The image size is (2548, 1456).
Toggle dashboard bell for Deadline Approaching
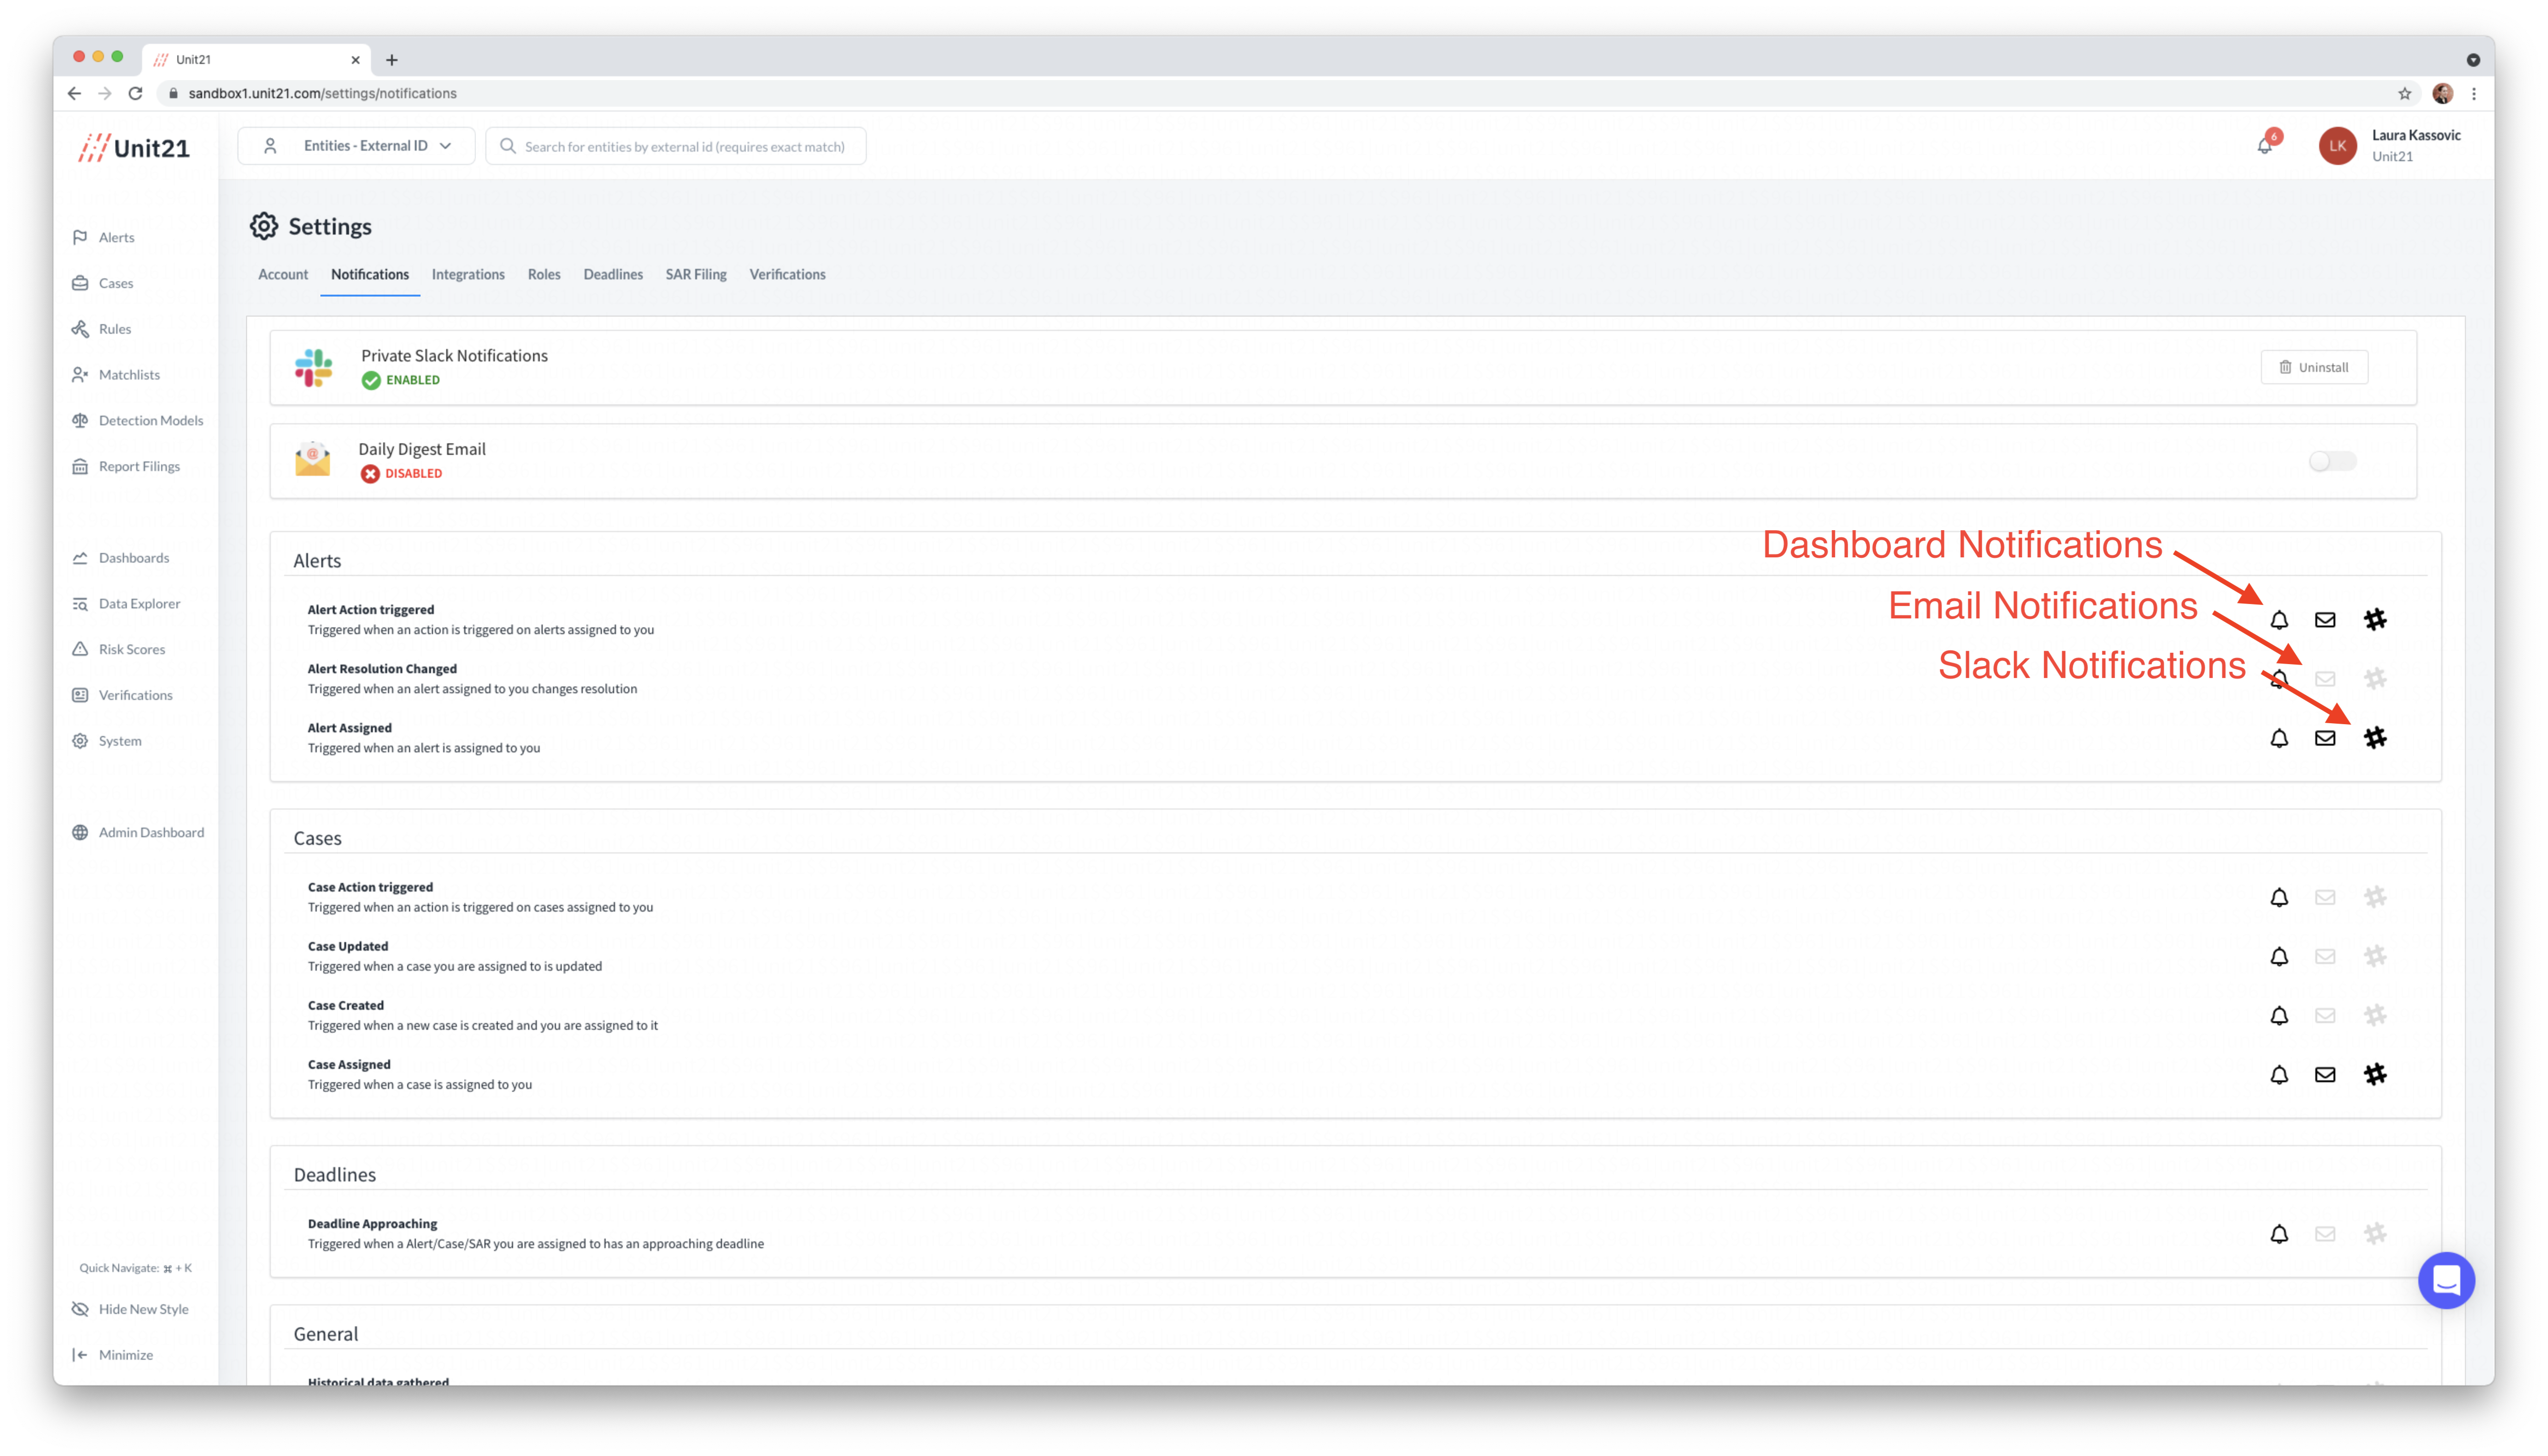click(x=2279, y=1234)
